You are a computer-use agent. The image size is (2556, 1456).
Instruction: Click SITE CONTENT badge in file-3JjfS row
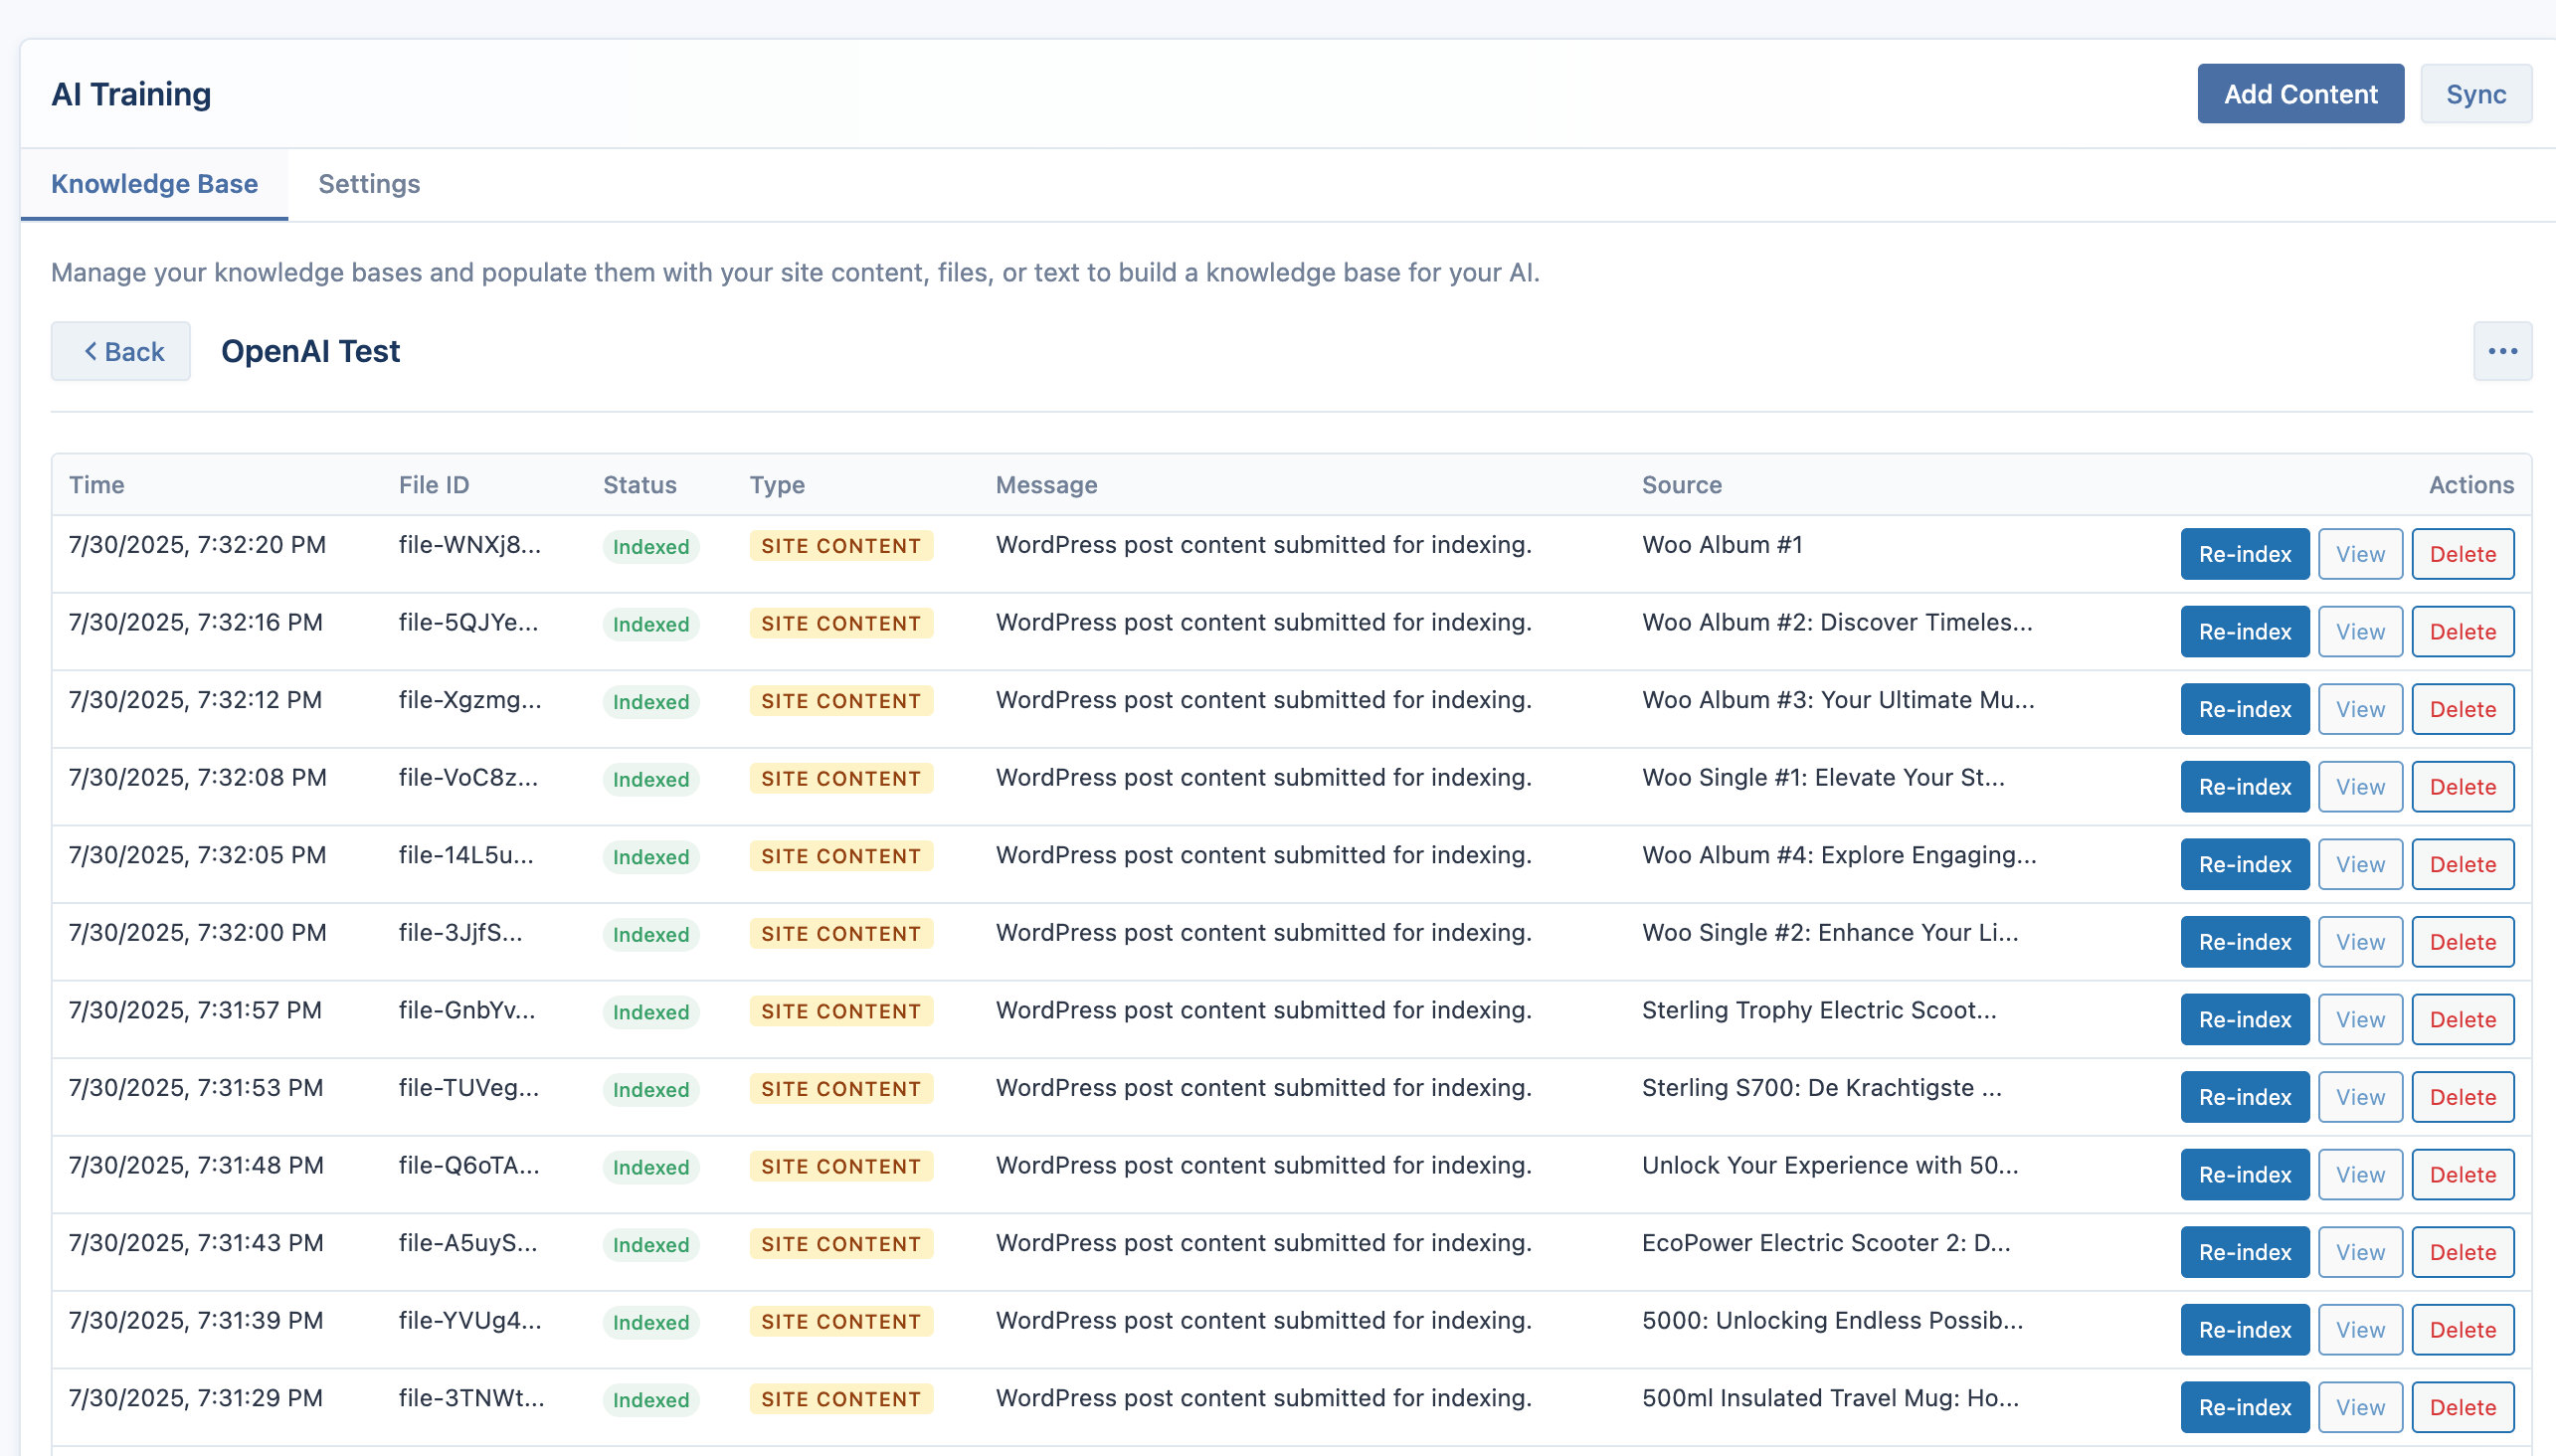pyautogui.click(x=841, y=934)
